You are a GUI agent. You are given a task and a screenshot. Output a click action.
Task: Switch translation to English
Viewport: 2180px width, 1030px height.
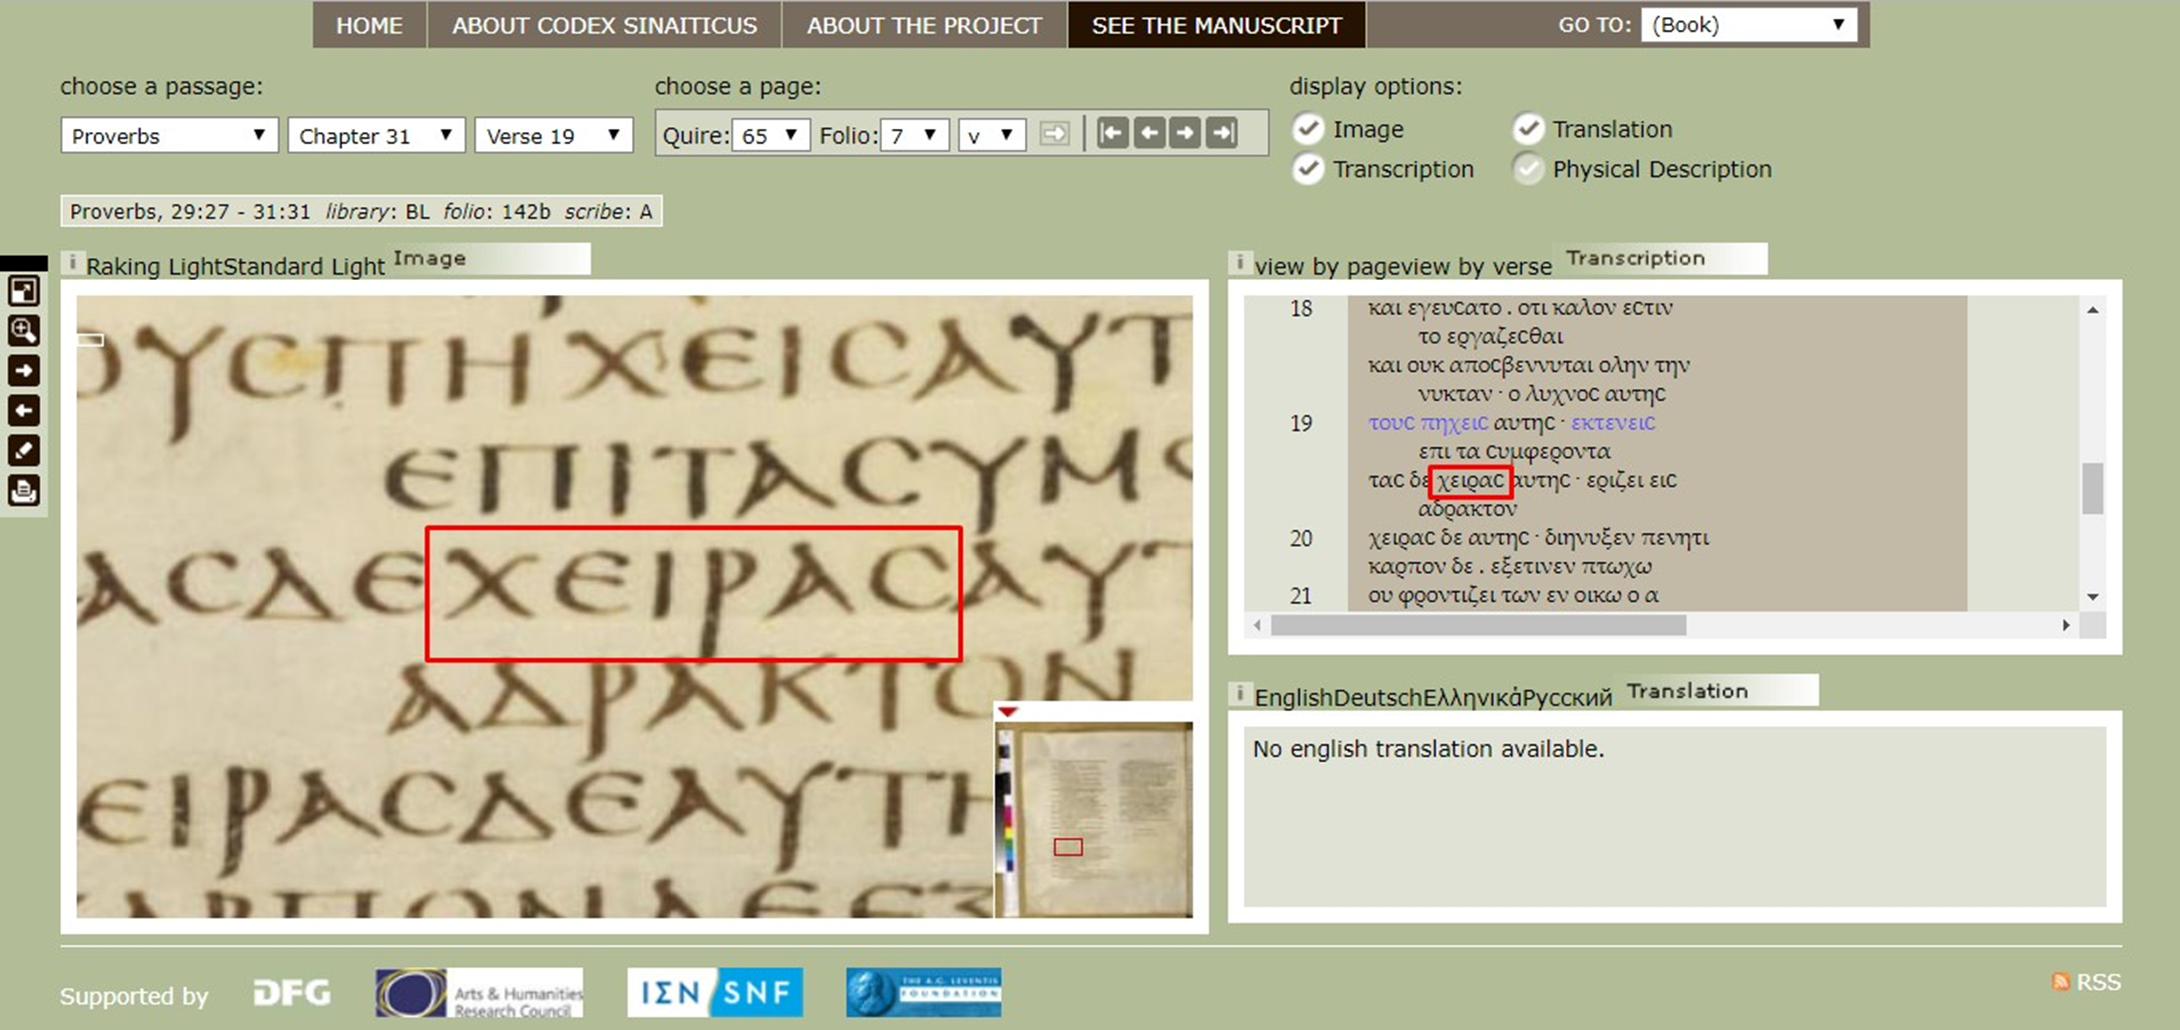coord(1294,697)
